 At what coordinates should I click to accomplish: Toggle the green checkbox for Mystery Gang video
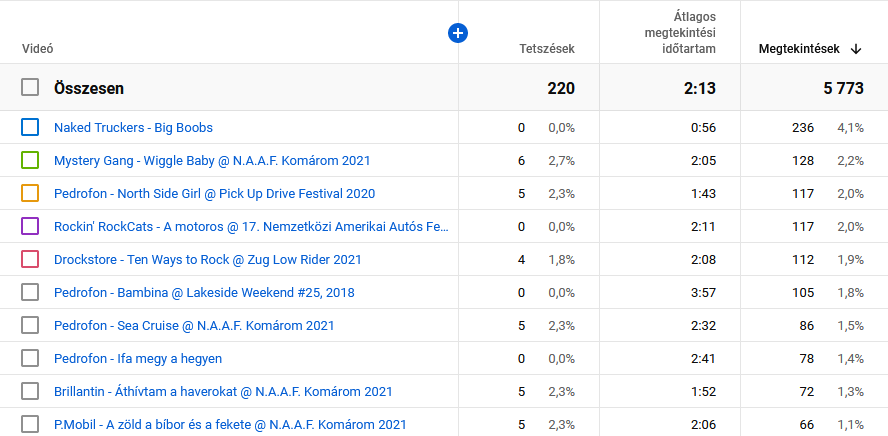tap(30, 160)
